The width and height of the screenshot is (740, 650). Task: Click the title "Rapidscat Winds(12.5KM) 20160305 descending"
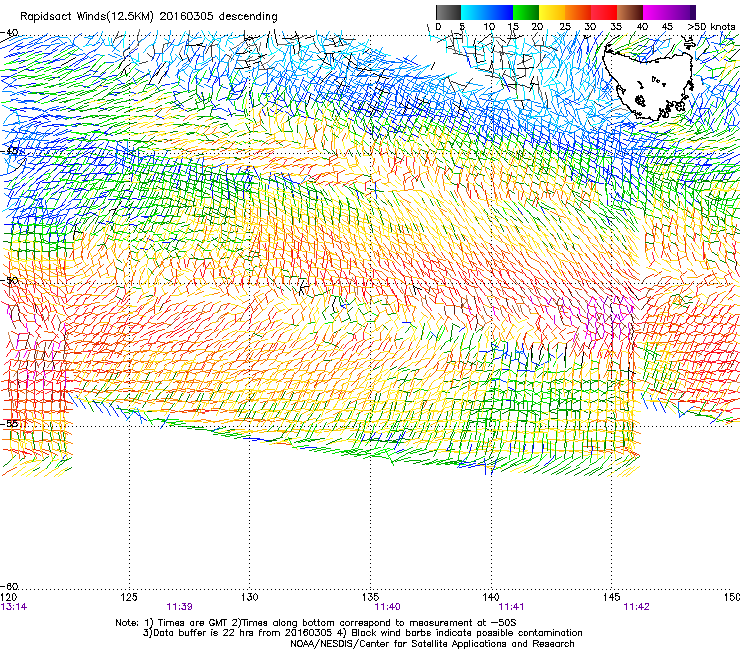point(149,16)
